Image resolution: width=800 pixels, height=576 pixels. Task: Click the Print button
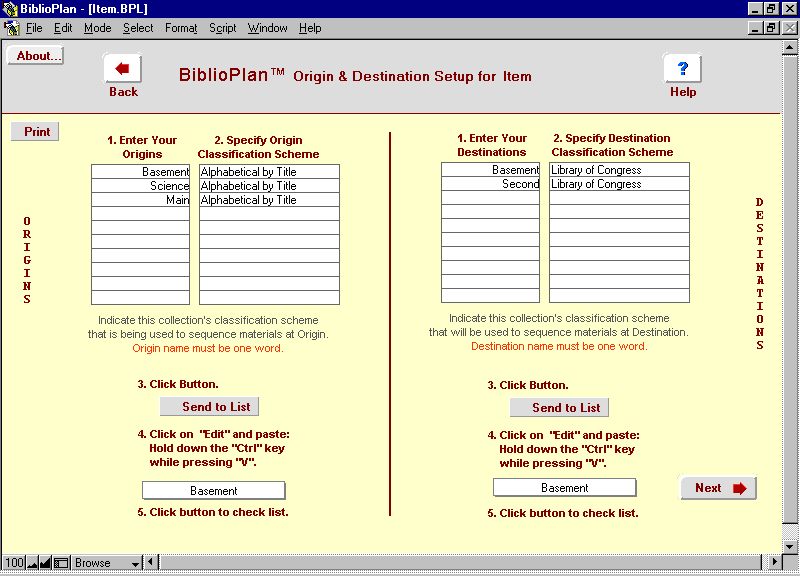click(x=35, y=132)
